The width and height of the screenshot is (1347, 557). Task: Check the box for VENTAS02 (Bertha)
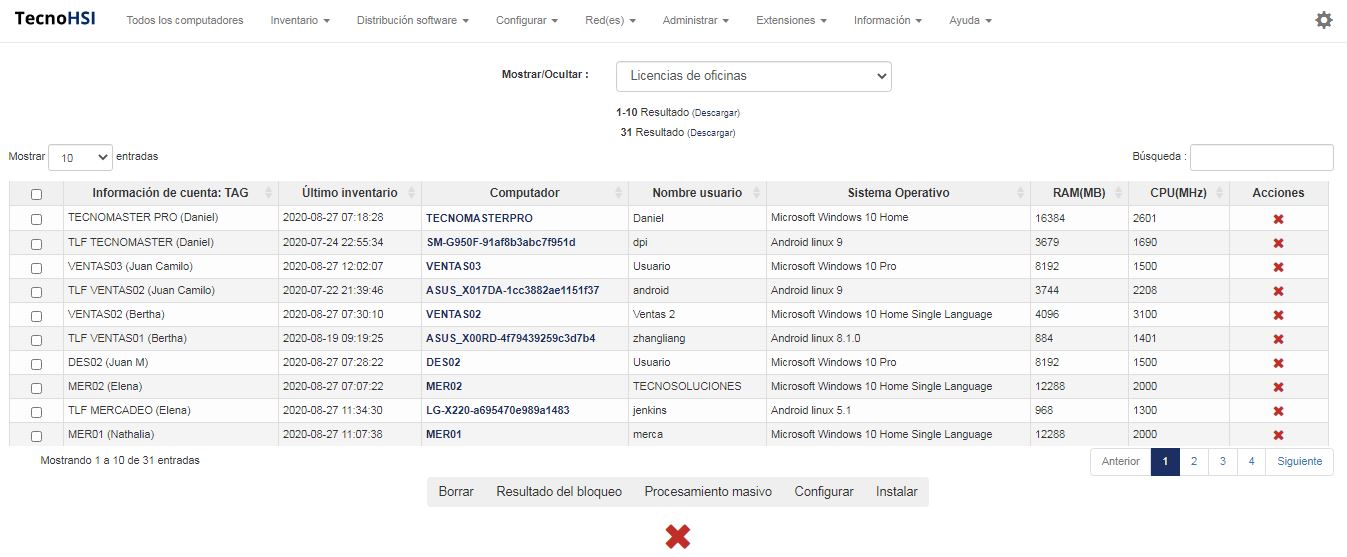point(37,315)
